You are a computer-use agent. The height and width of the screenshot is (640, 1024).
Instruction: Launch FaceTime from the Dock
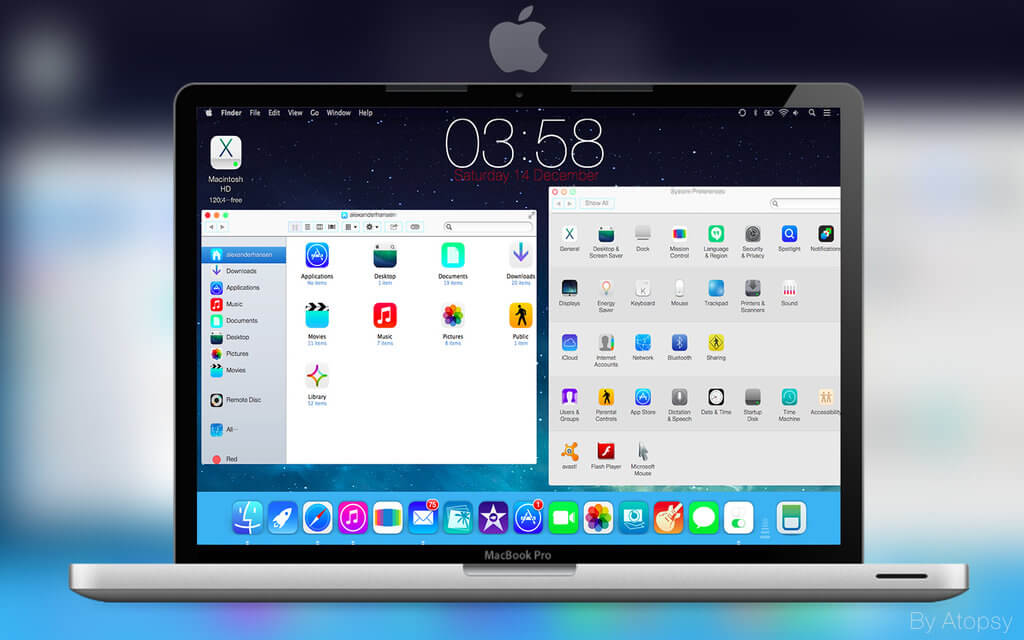point(563,518)
